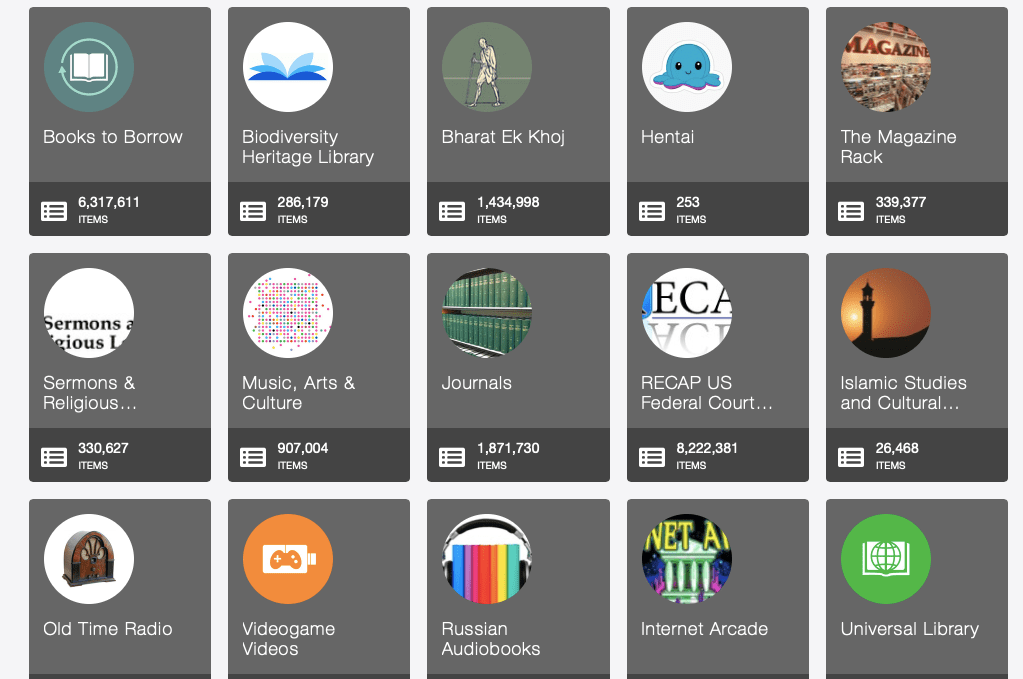Click The Magazine Rack thumbnail image

coord(885,67)
